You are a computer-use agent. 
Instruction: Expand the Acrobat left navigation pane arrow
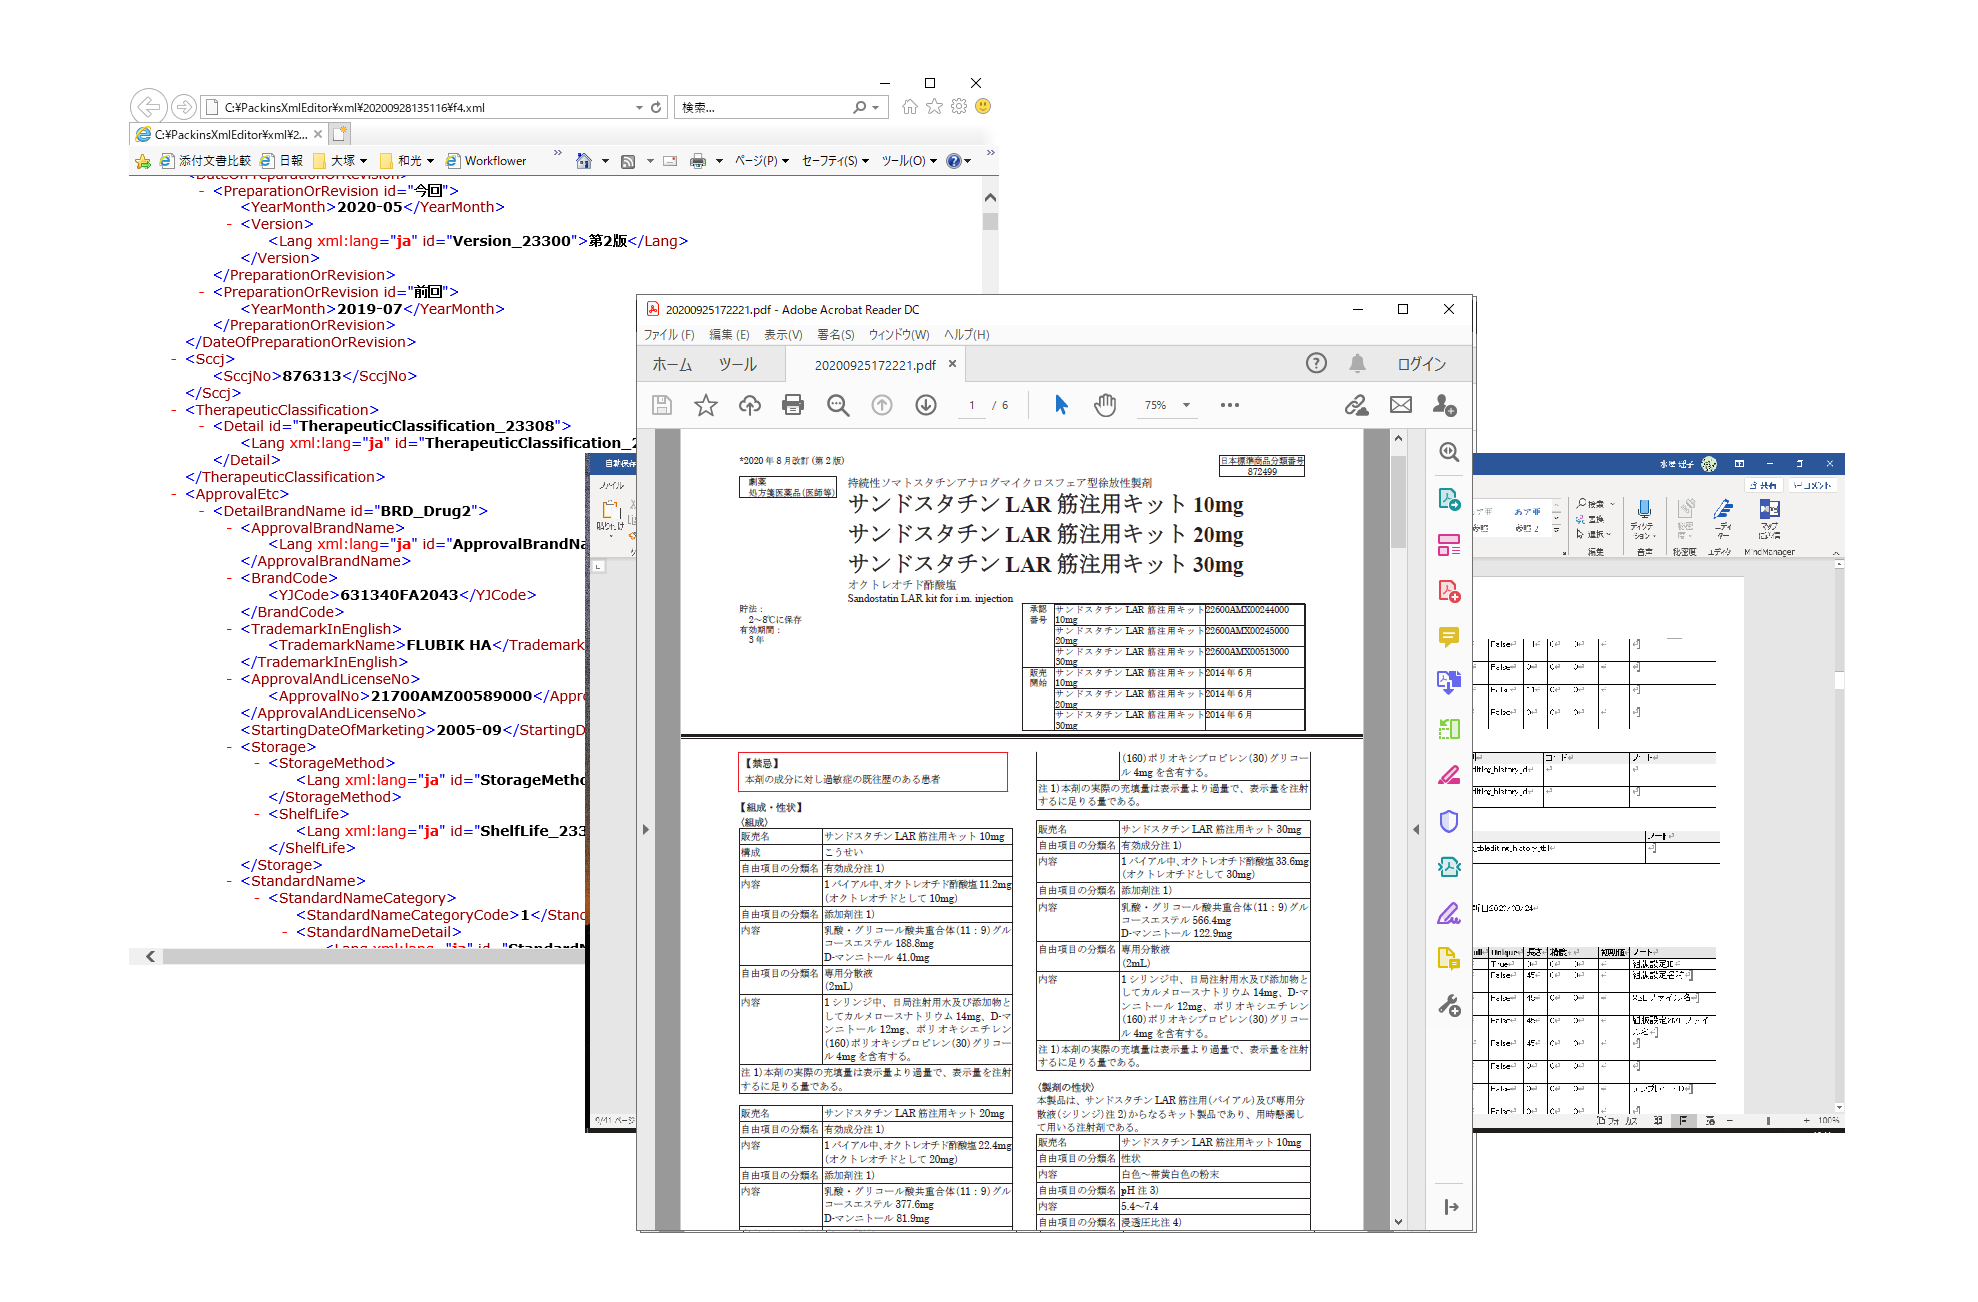[646, 829]
